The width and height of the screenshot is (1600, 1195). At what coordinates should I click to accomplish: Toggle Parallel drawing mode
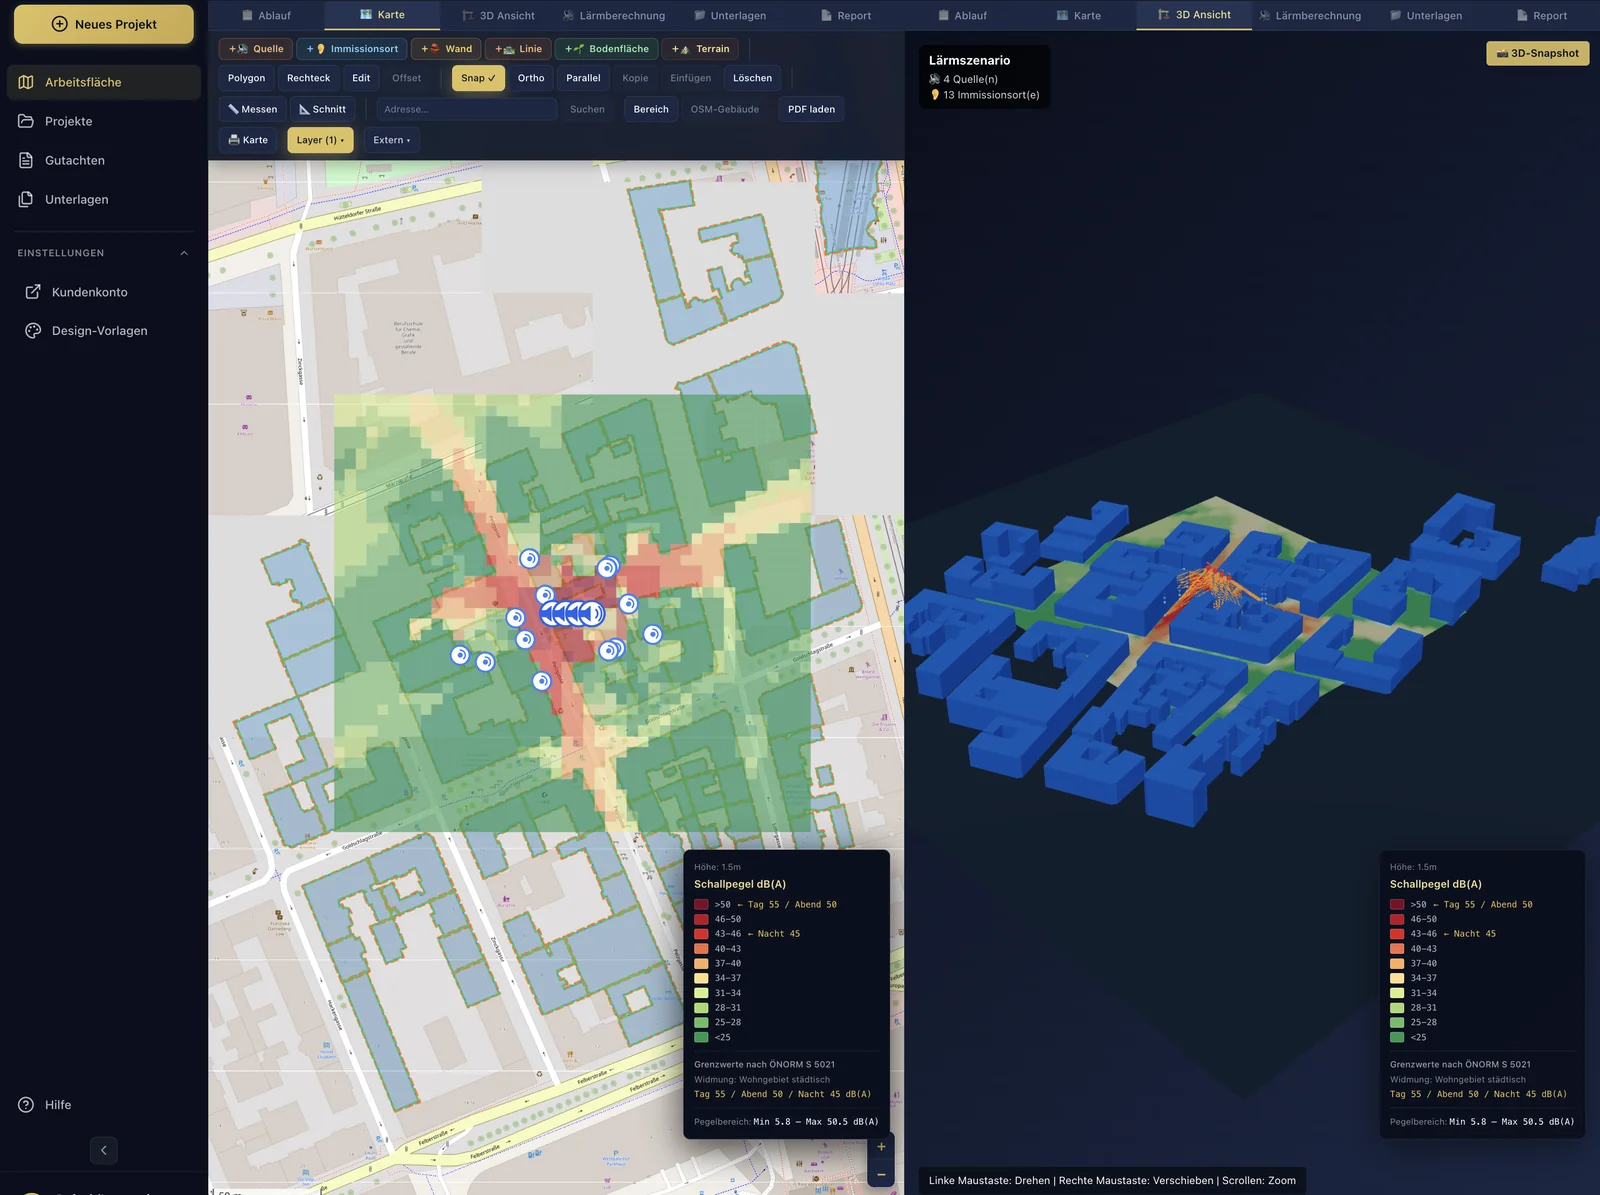tap(583, 78)
